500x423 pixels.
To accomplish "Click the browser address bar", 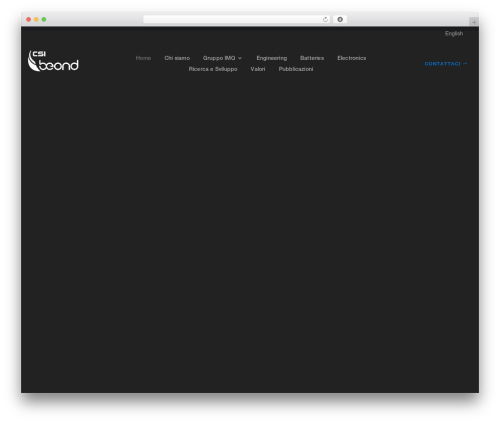I will pos(237,19).
